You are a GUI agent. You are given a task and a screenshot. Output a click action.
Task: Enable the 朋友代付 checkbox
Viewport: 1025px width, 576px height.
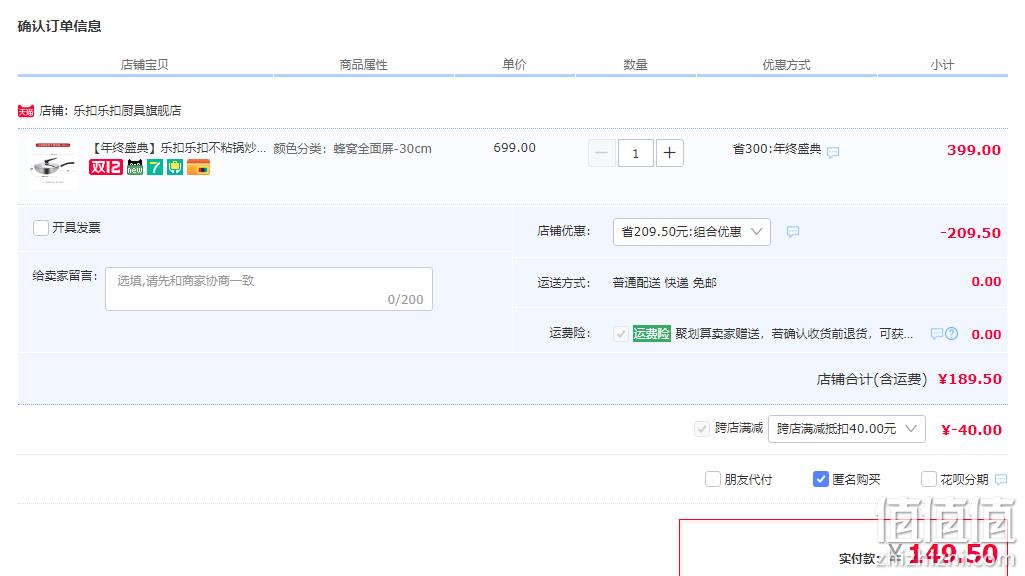[713, 479]
